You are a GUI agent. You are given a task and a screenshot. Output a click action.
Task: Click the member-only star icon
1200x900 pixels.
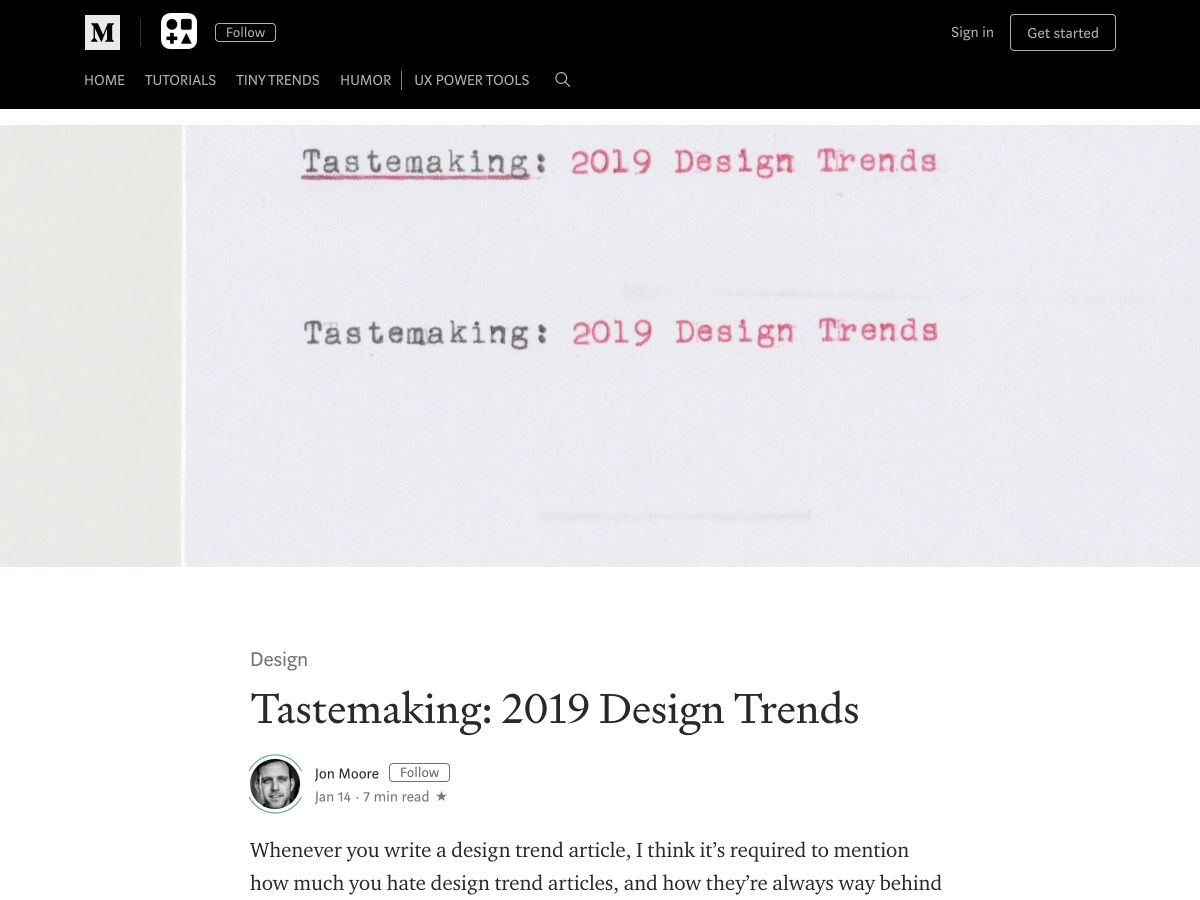[x=441, y=797]
